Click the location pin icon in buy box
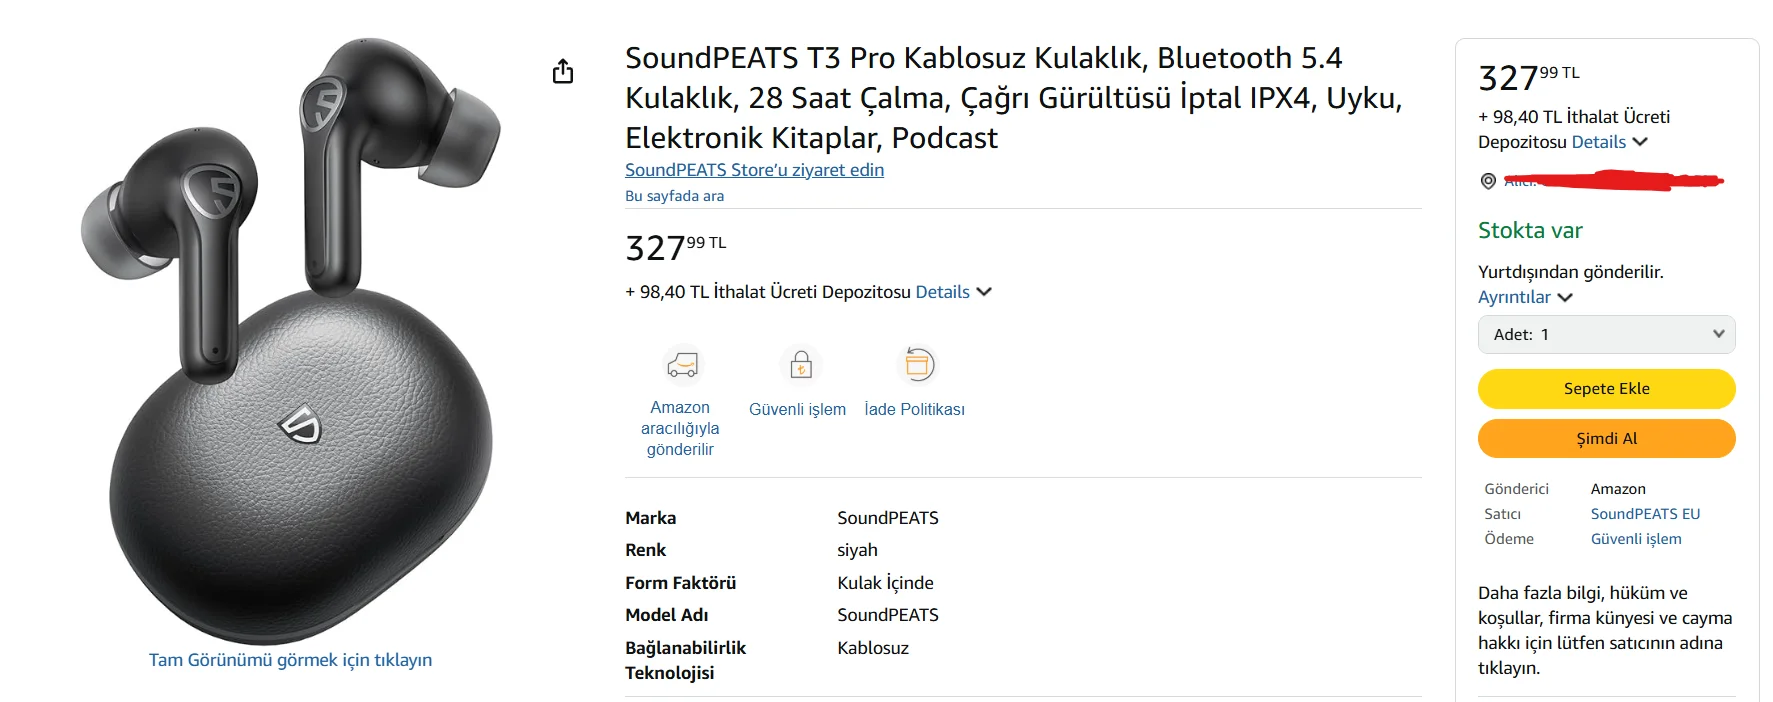This screenshot has height=702, width=1773. tap(1488, 181)
